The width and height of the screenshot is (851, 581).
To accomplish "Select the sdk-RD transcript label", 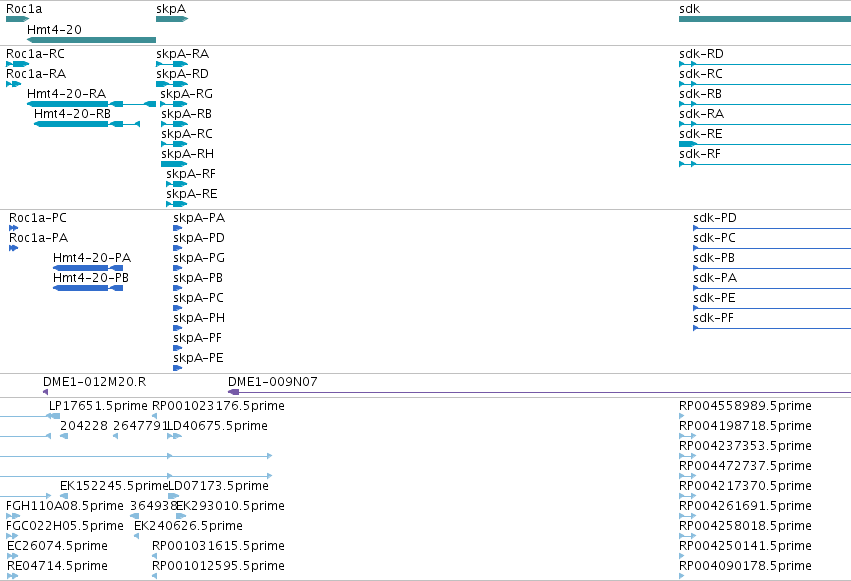I will (701, 54).
